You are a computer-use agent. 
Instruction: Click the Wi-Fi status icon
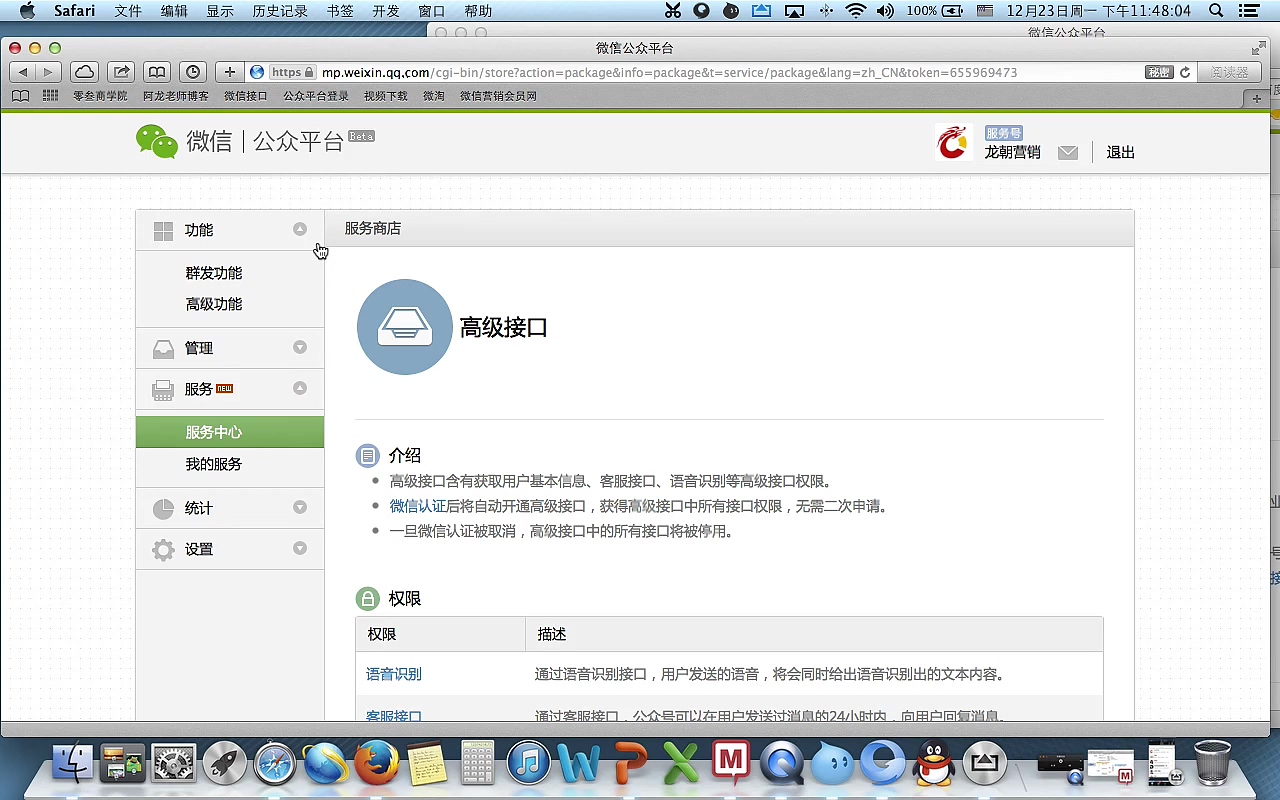click(x=855, y=11)
